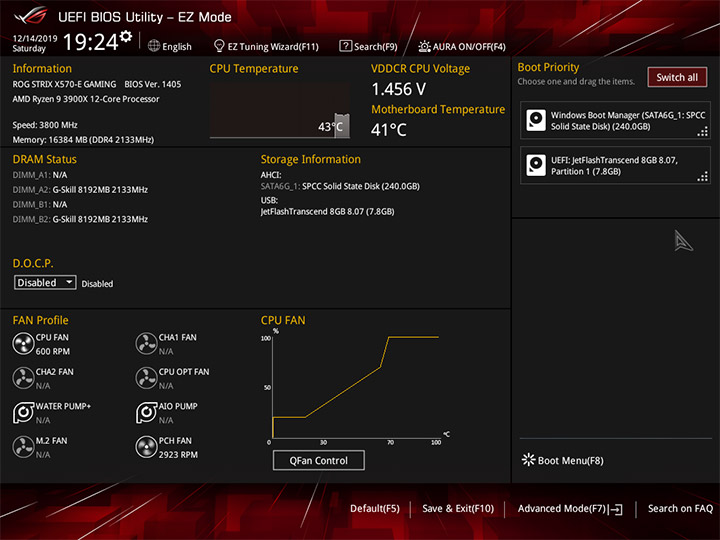Click the FAN Profile heading

point(40,320)
